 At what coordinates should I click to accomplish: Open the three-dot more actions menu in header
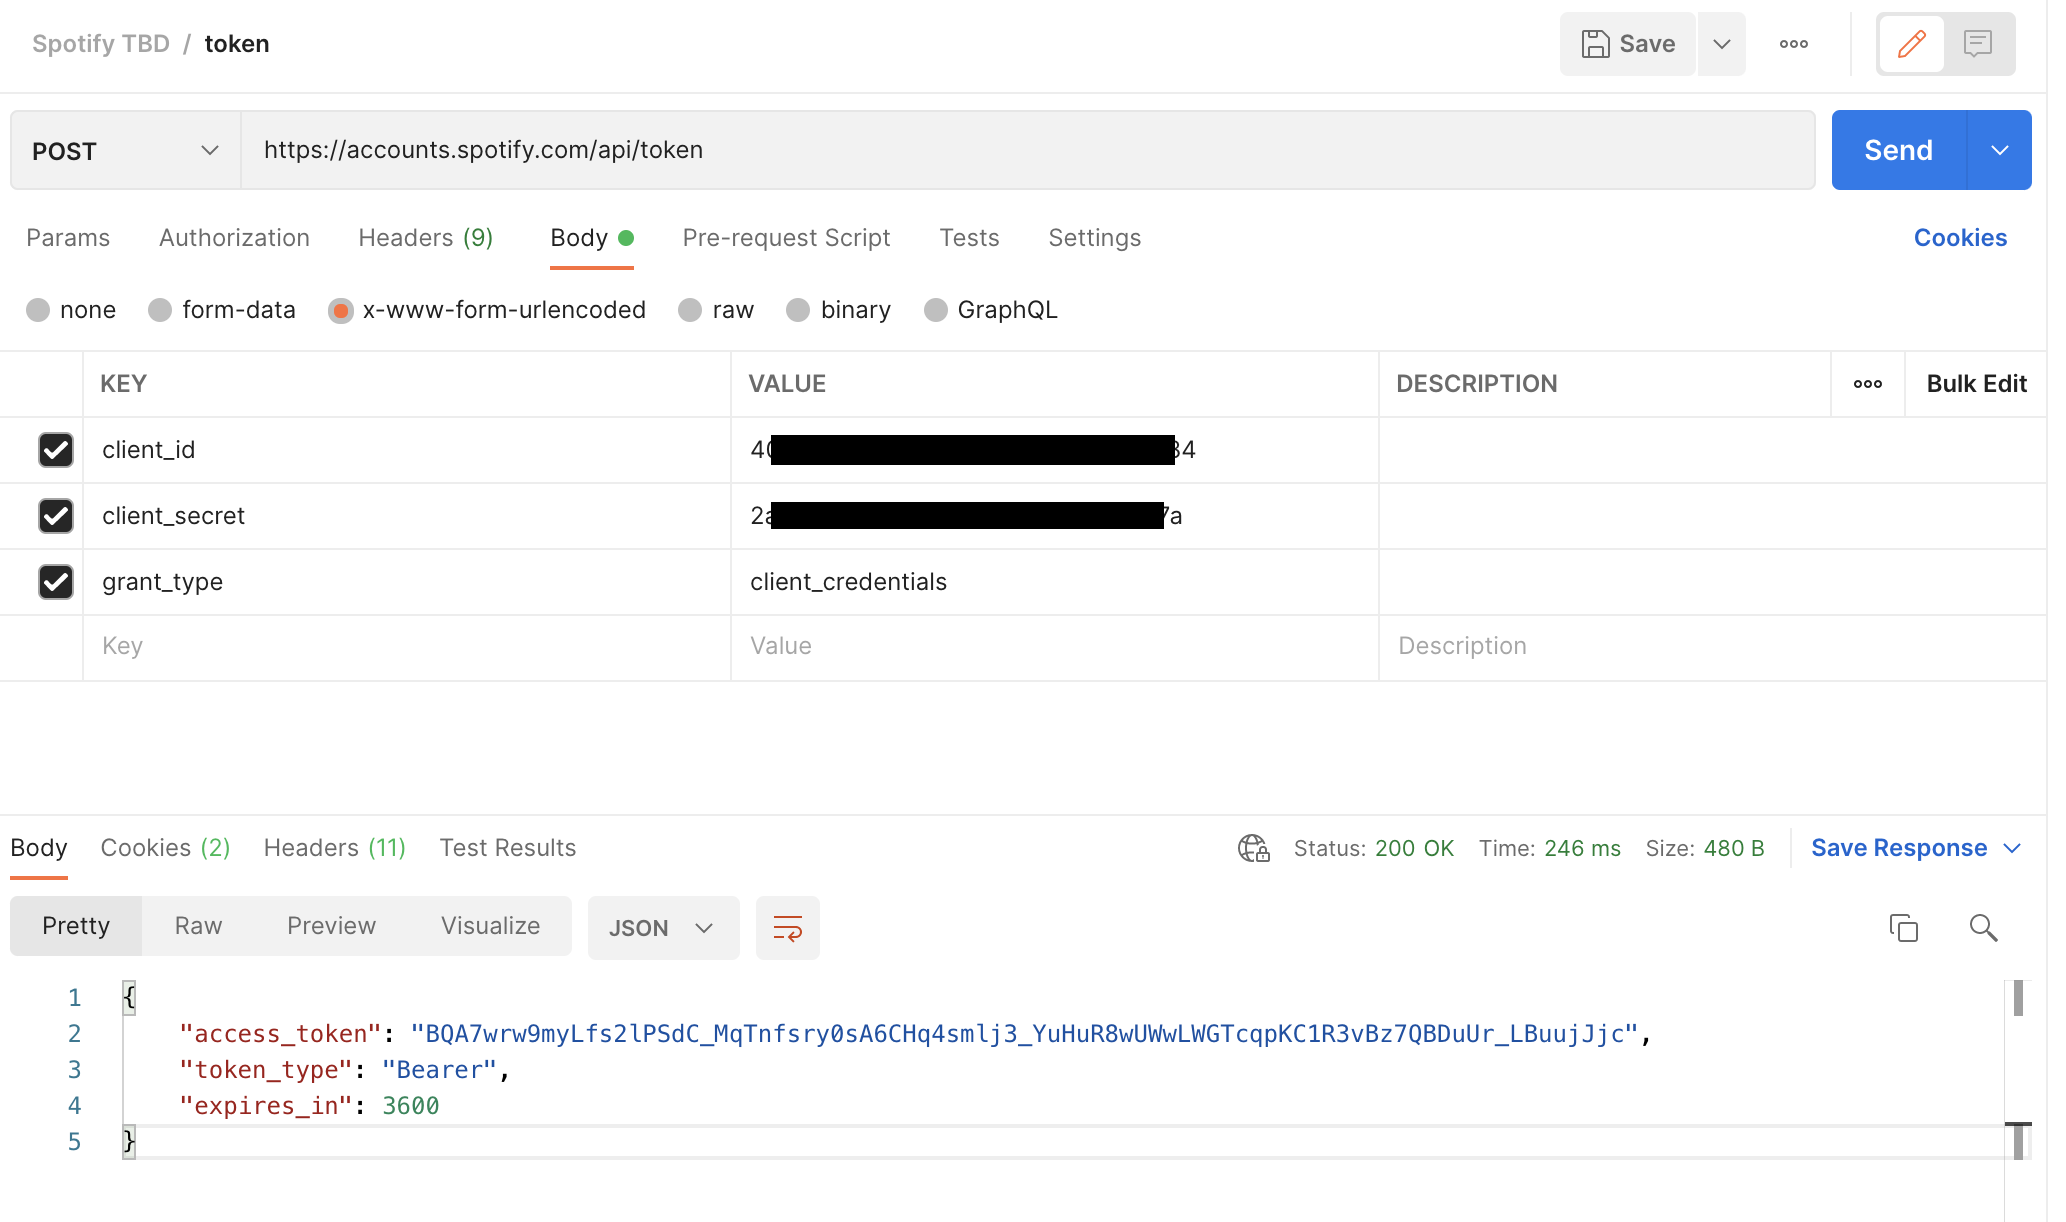1794,44
